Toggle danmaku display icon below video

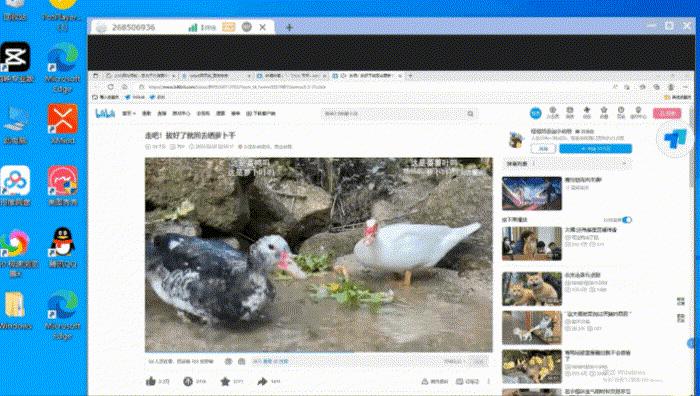point(229,361)
